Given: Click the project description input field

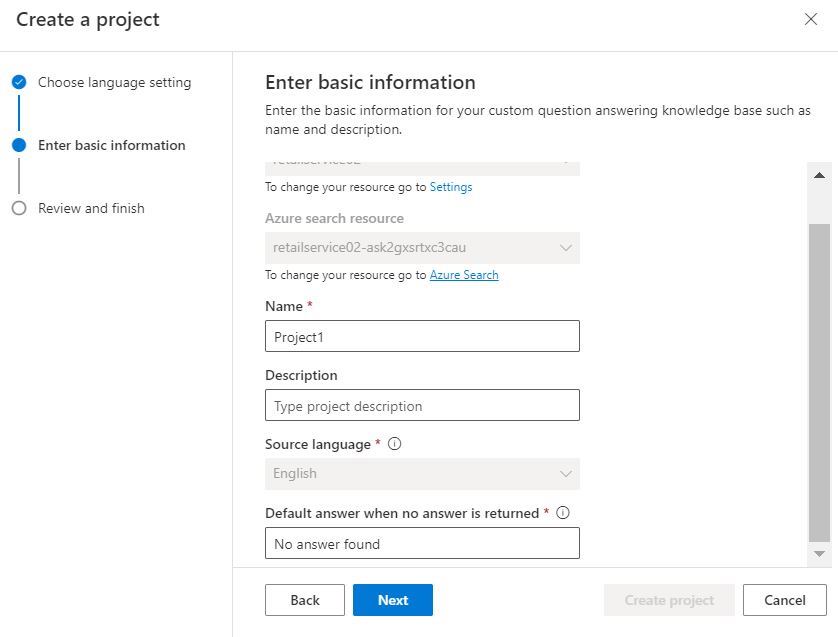Looking at the screenshot, I should click(x=420, y=404).
